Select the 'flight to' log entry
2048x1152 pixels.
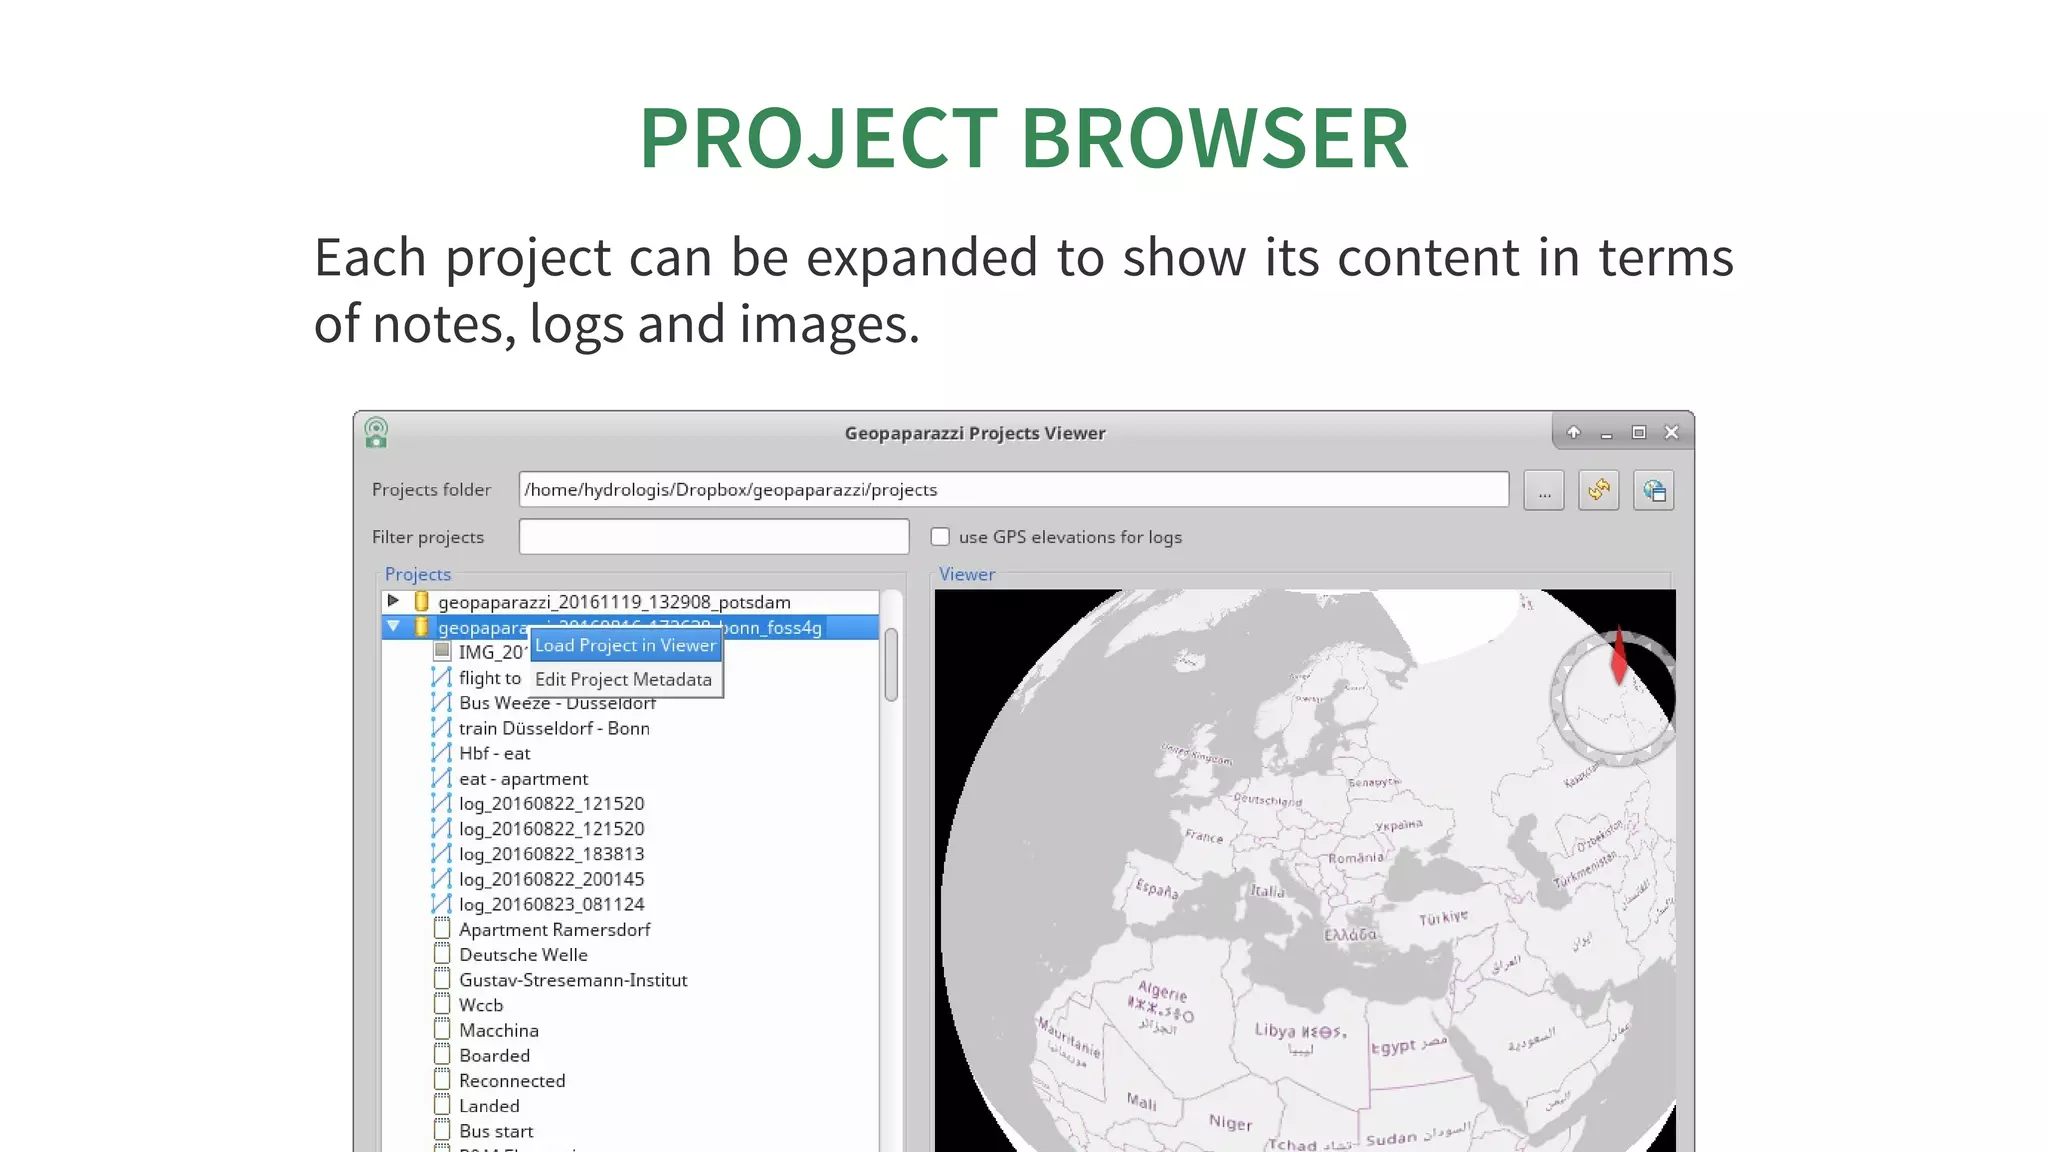point(490,678)
